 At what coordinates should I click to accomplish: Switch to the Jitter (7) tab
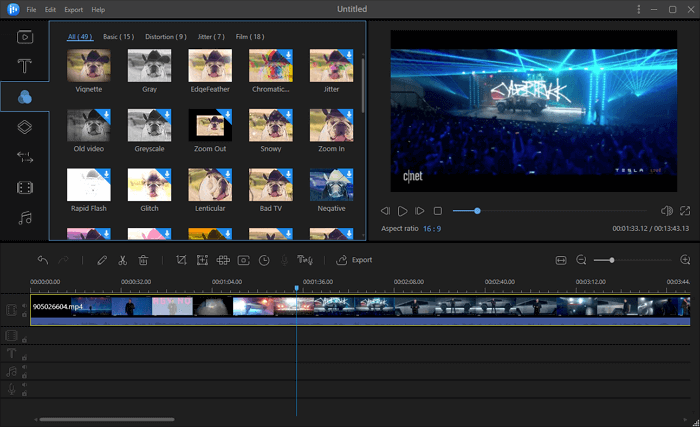211,37
